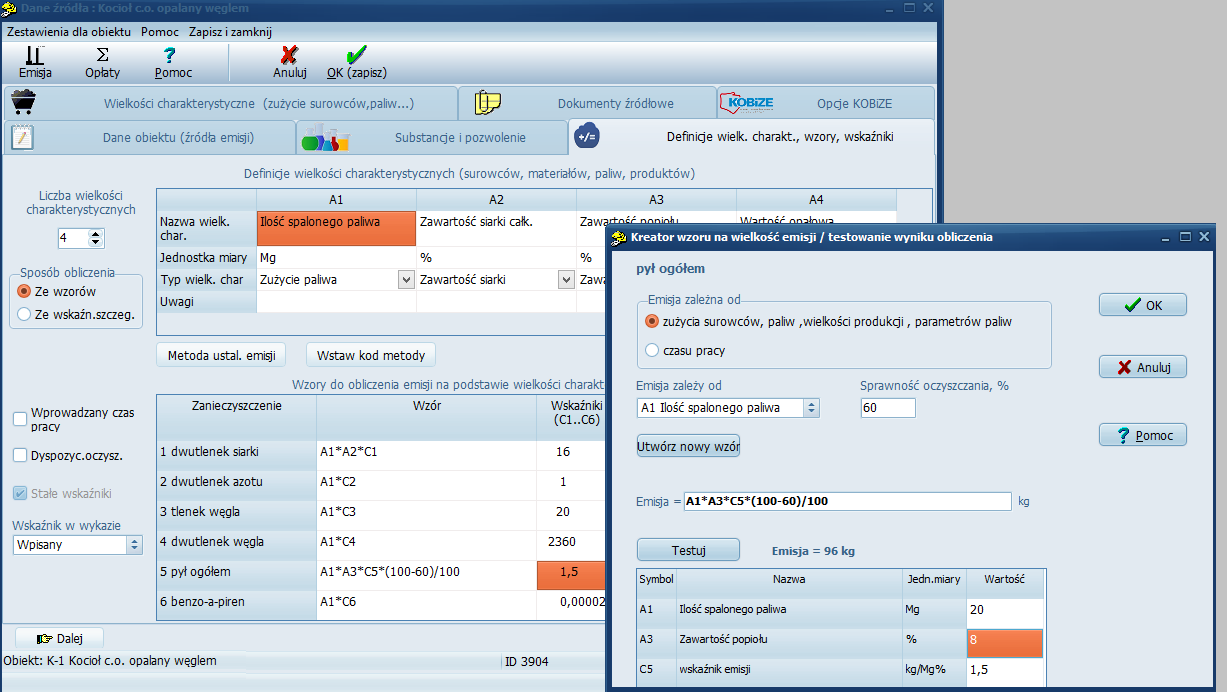Click the Emisja formula input field in dialog
The width and height of the screenshot is (1227, 692).
pyautogui.click(x=848, y=501)
